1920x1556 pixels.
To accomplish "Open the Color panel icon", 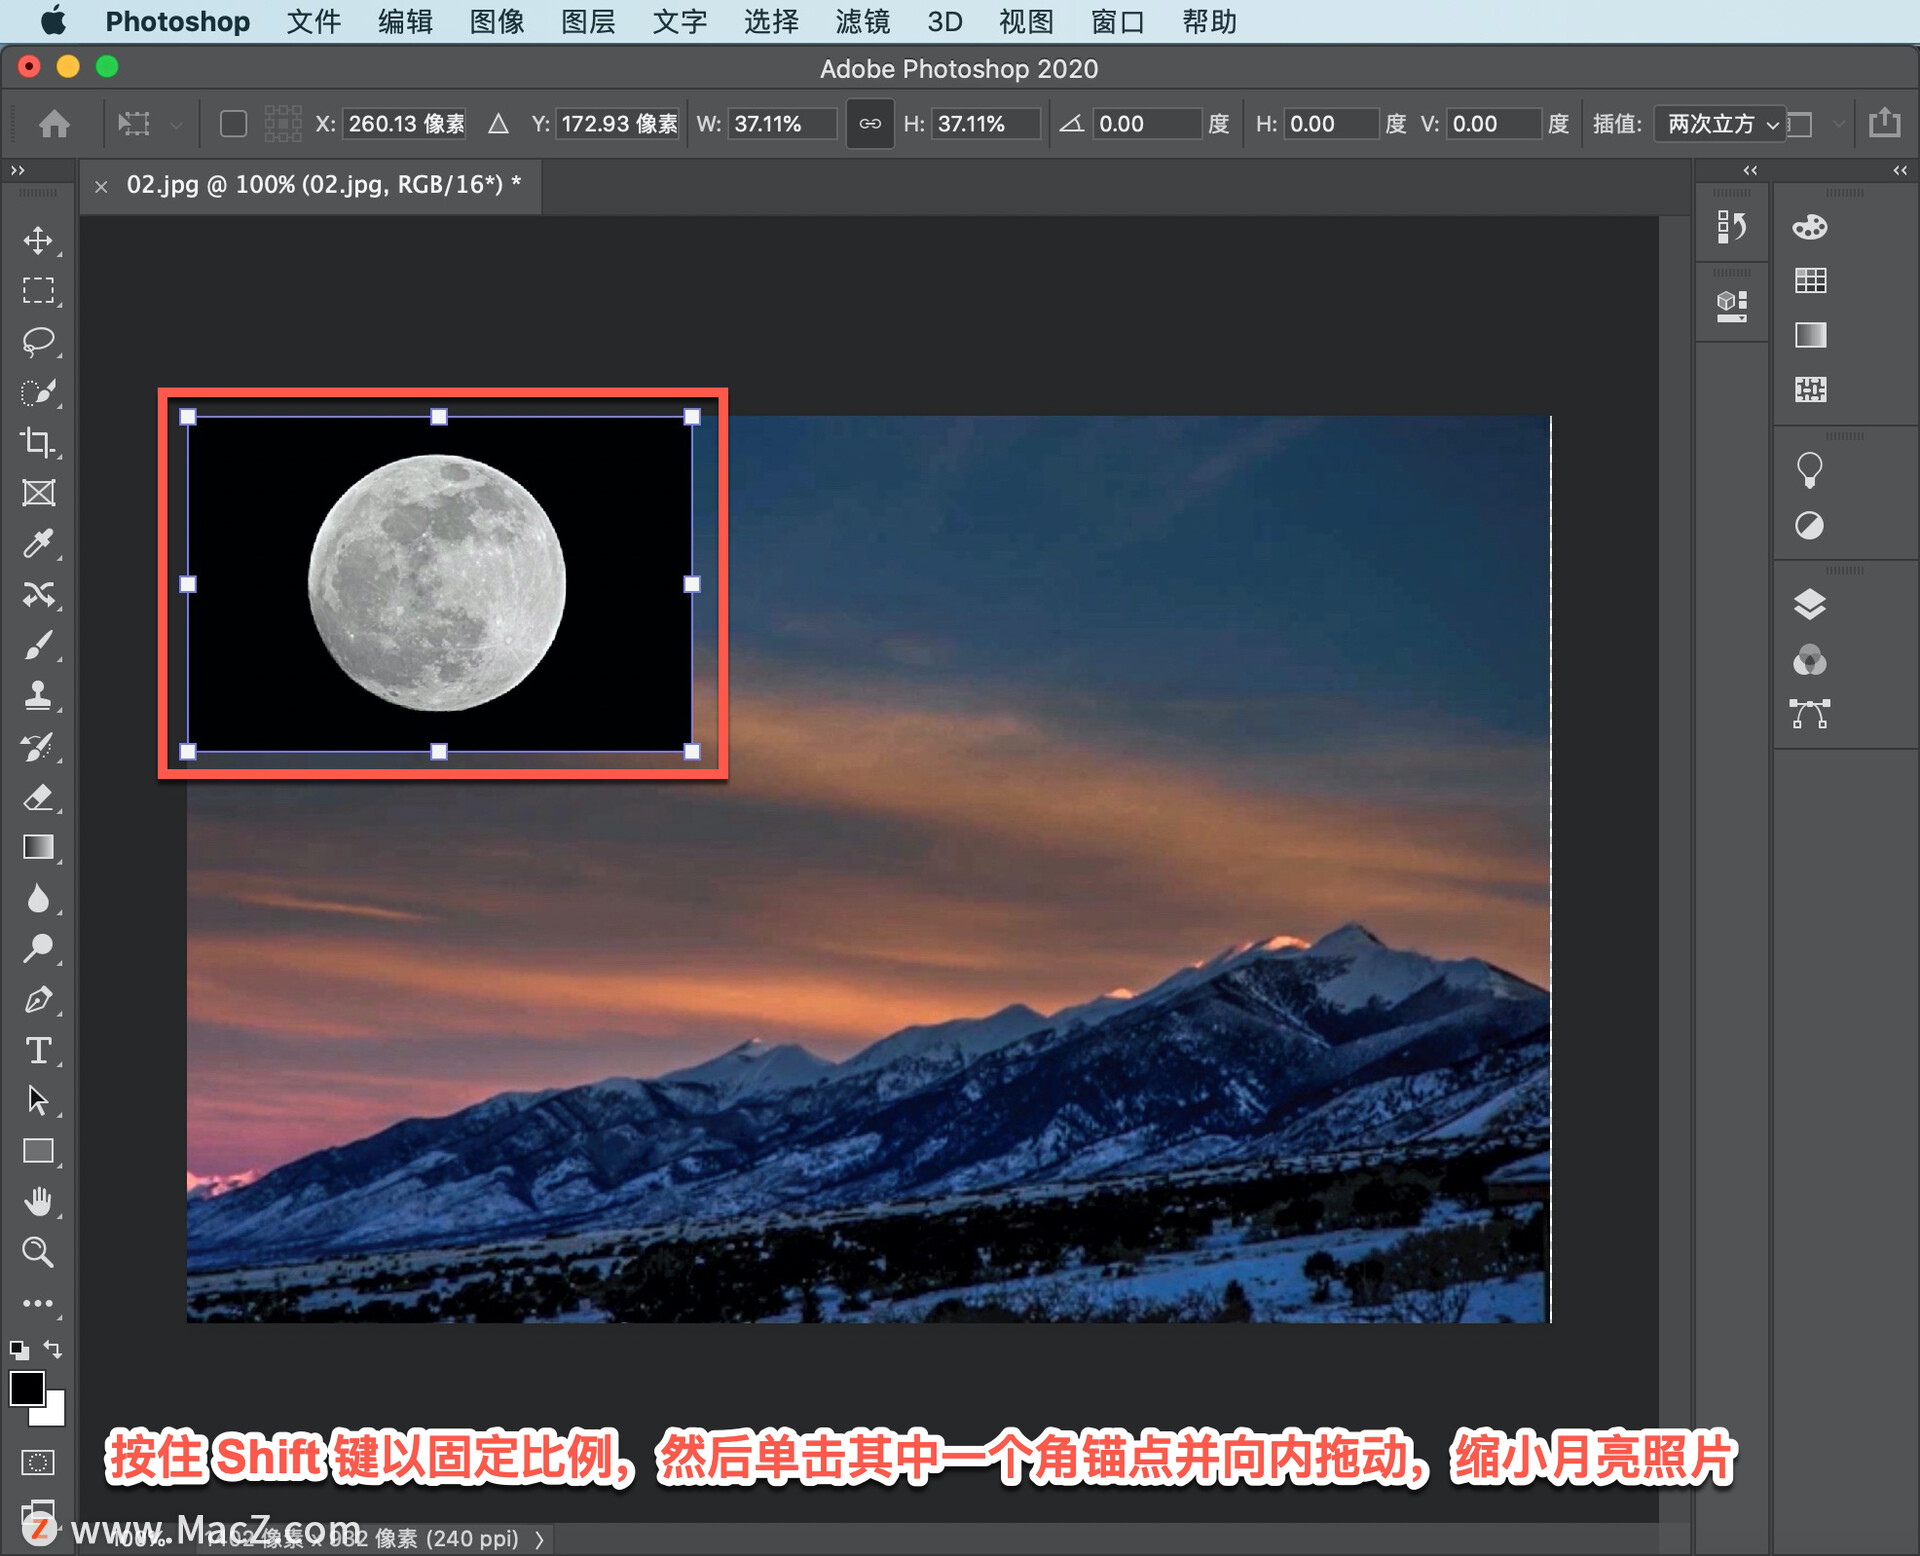I will click(x=1810, y=227).
